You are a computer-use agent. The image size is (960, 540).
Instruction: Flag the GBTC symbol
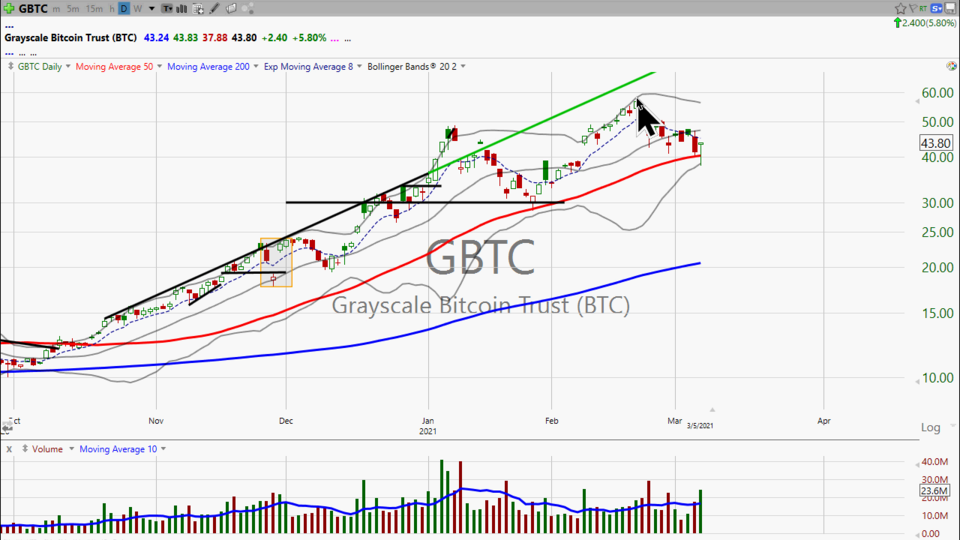pos(913,8)
